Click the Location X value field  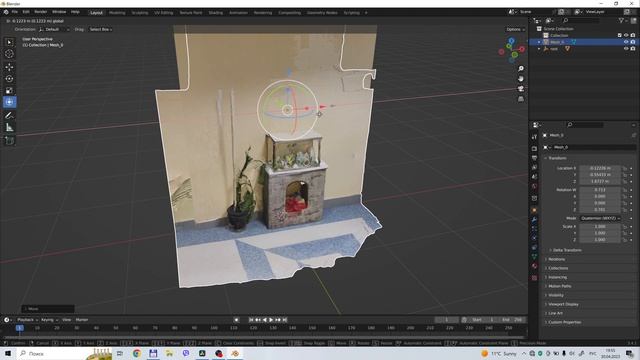(600, 168)
